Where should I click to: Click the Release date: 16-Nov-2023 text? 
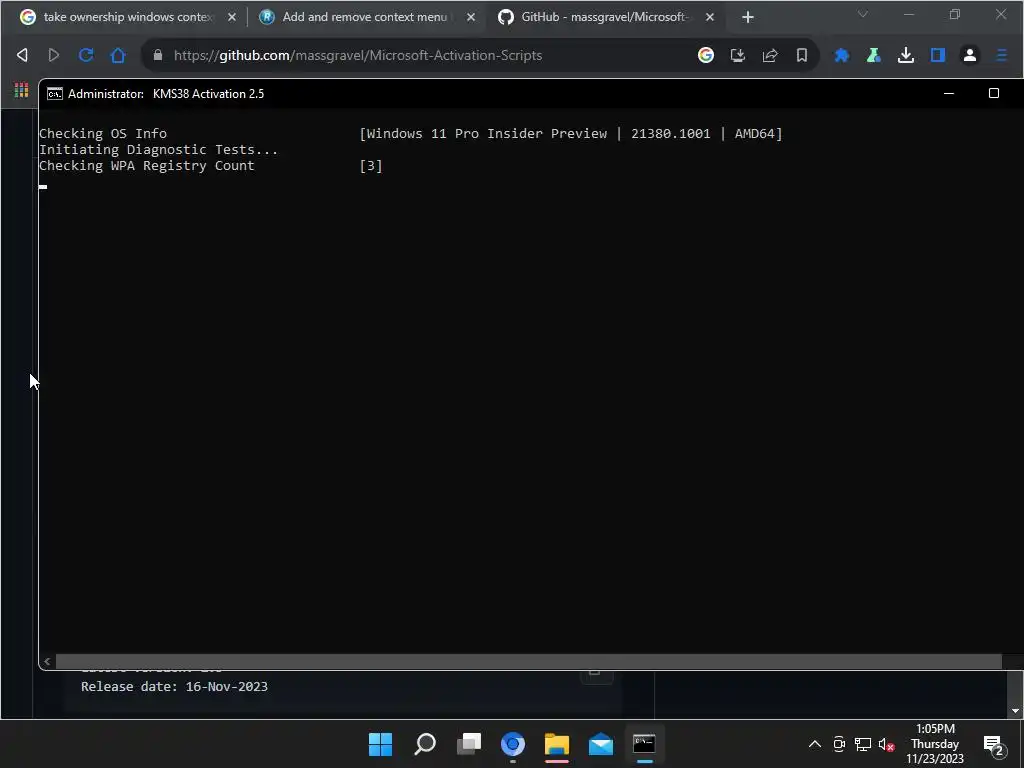pyautogui.click(x=174, y=686)
